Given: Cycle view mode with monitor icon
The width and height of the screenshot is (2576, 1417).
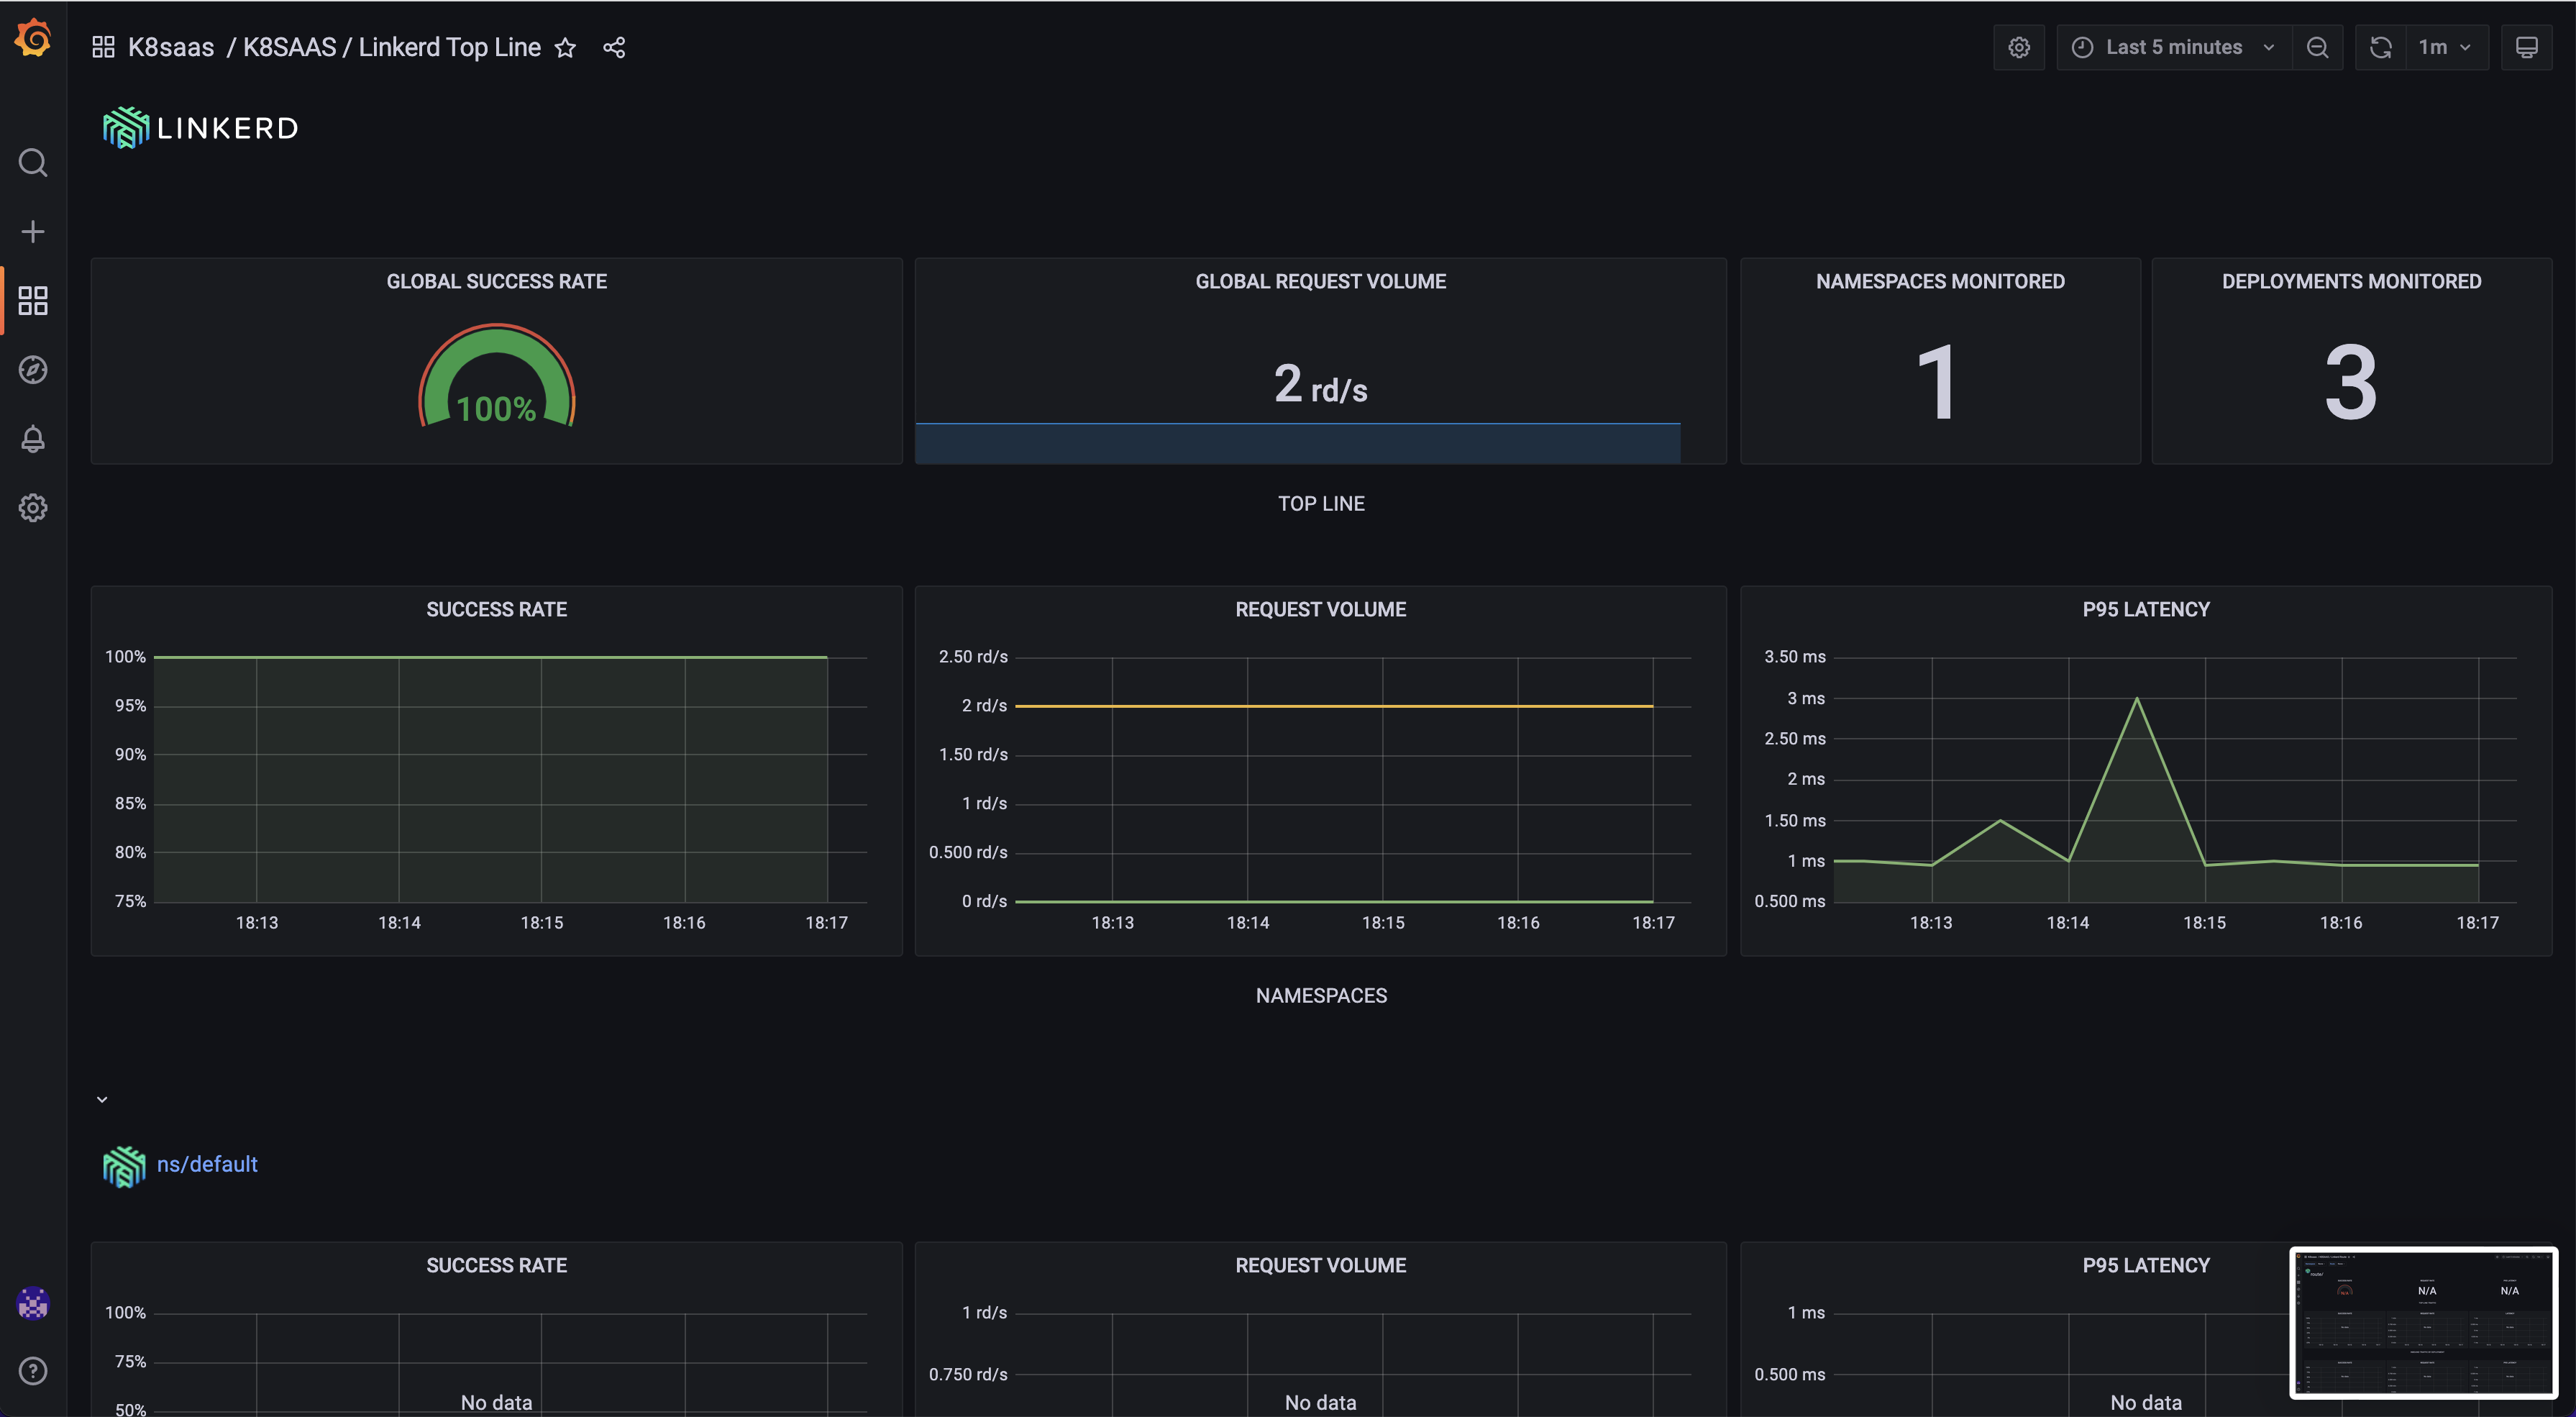Looking at the screenshot, I should (2526, 47).
